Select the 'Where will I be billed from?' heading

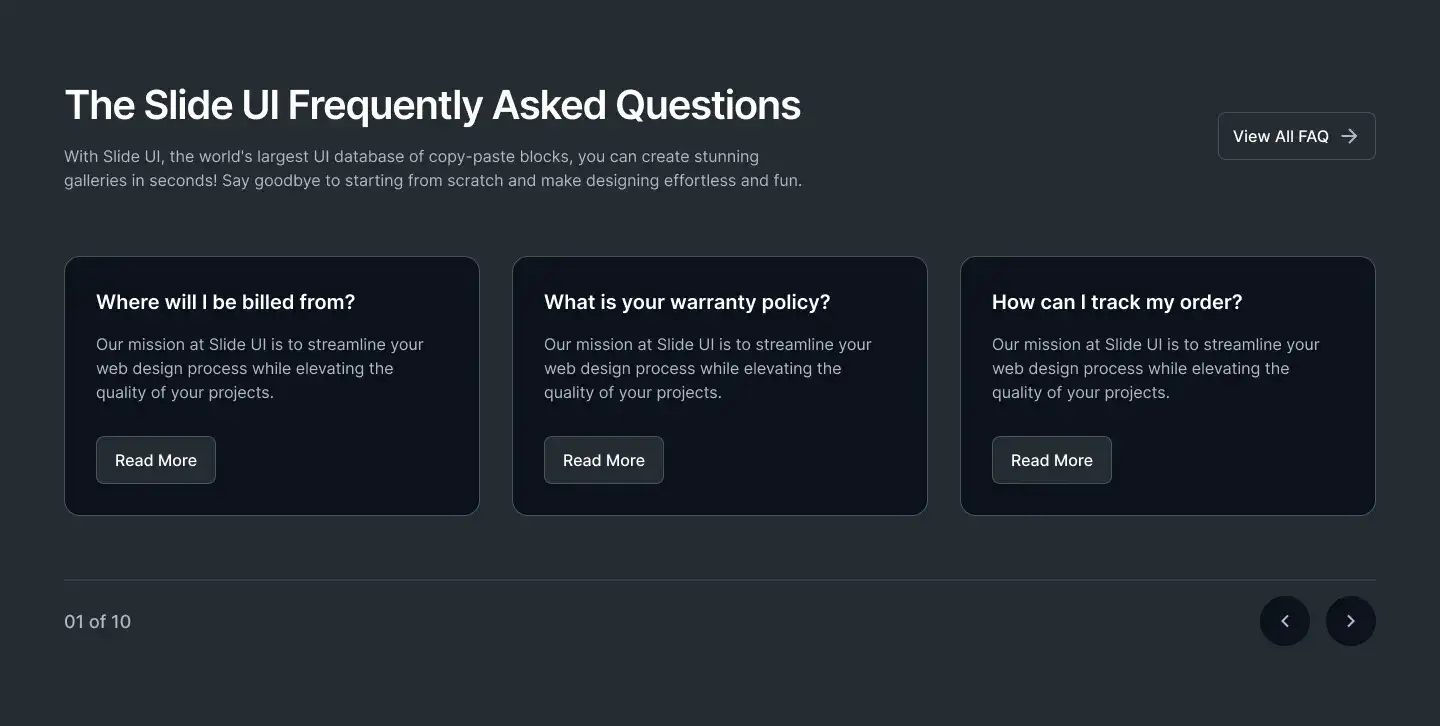click(226, 302)
